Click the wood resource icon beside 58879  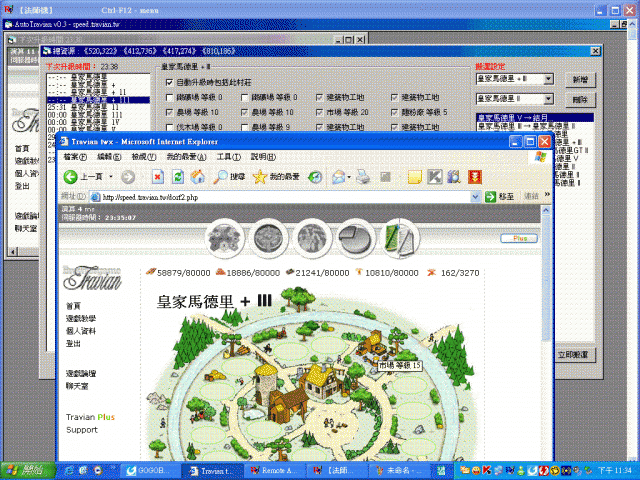pos(151,272)
